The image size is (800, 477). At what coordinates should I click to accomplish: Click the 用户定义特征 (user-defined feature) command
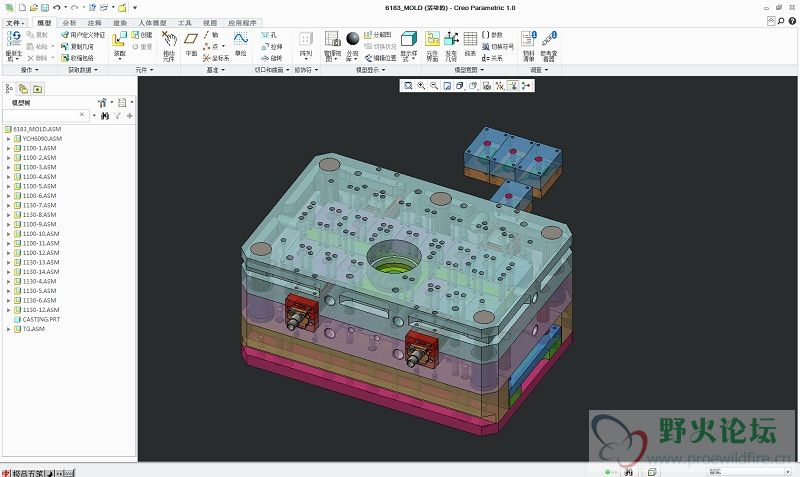[83, 35]
